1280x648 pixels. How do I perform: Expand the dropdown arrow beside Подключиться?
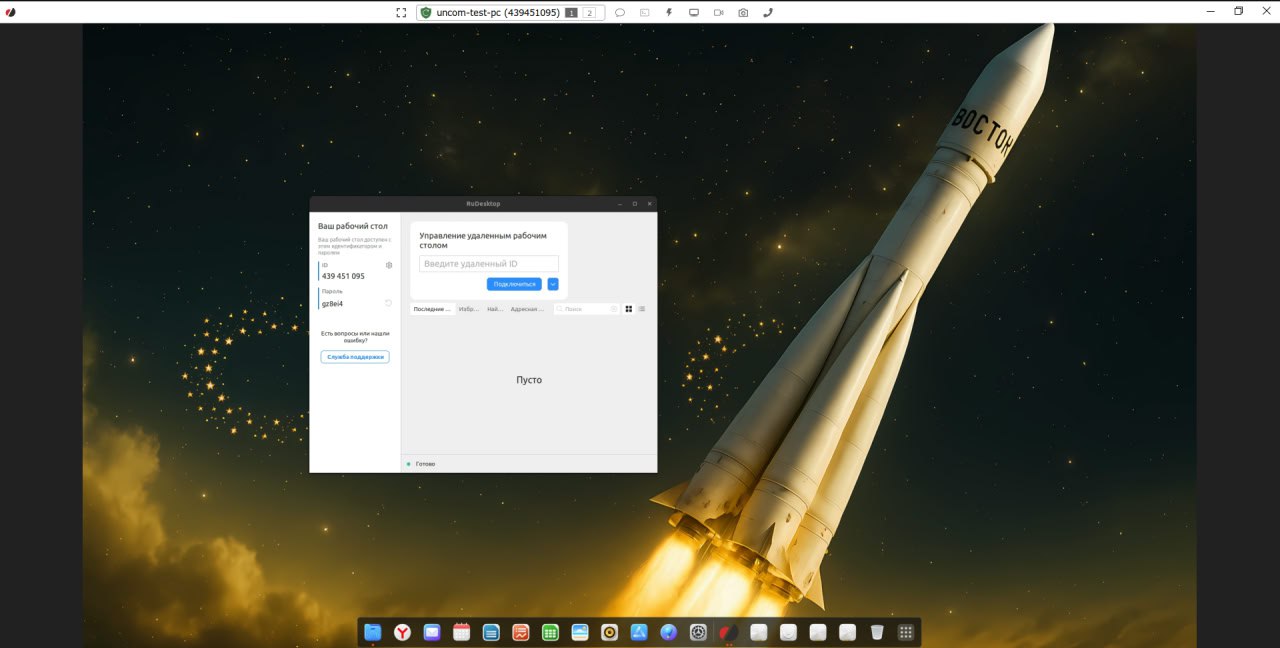point(553,284)
